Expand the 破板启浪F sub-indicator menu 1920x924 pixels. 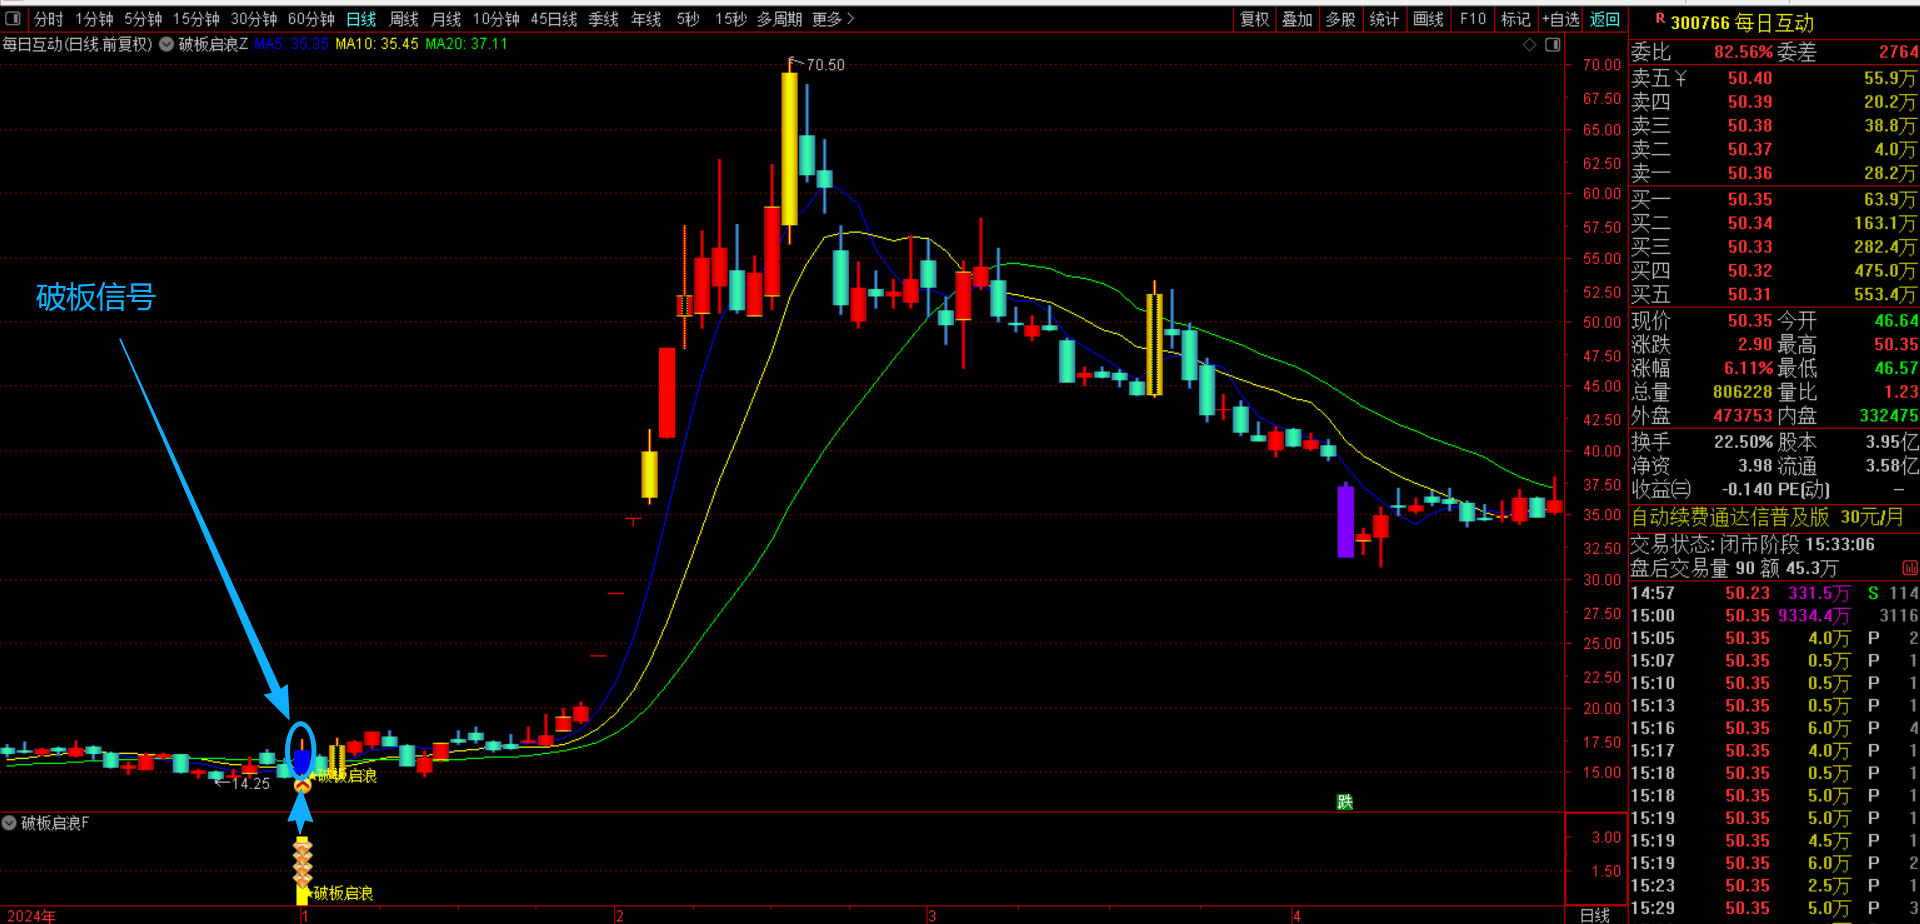(x=9, y=823)
